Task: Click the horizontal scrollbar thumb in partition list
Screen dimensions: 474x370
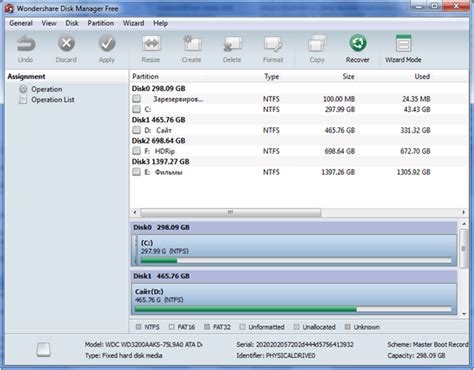Action: tap(231, 212)
